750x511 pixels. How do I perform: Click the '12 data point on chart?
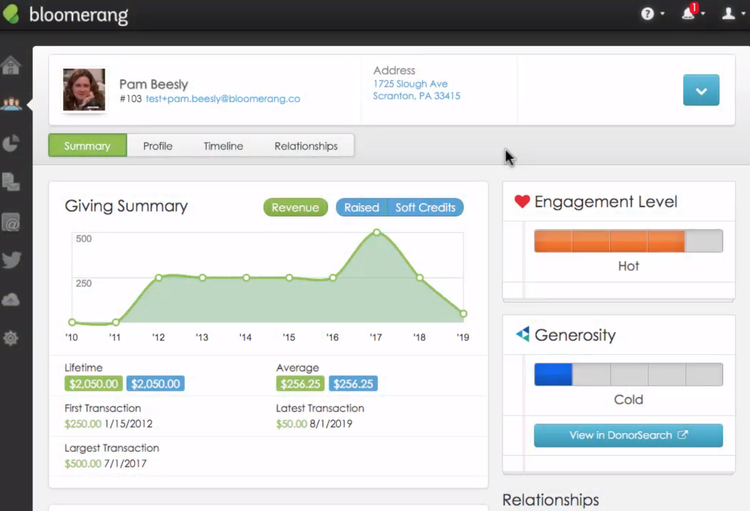click(159, 278)
